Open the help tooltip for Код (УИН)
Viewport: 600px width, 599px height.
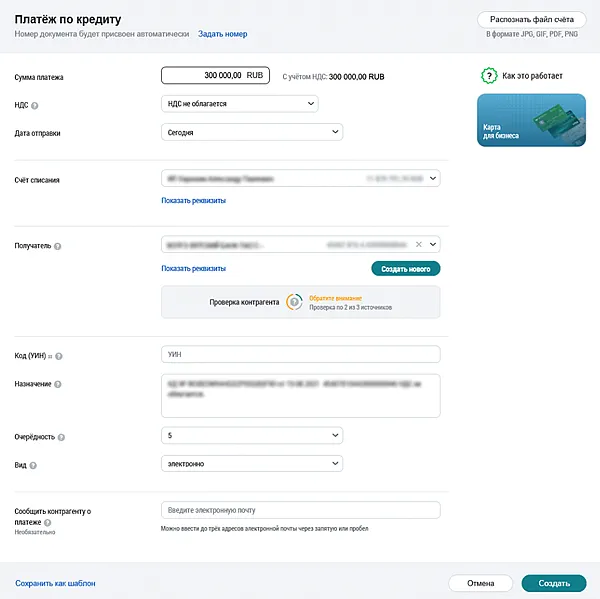pyautogui.click(x=57, y=356)
